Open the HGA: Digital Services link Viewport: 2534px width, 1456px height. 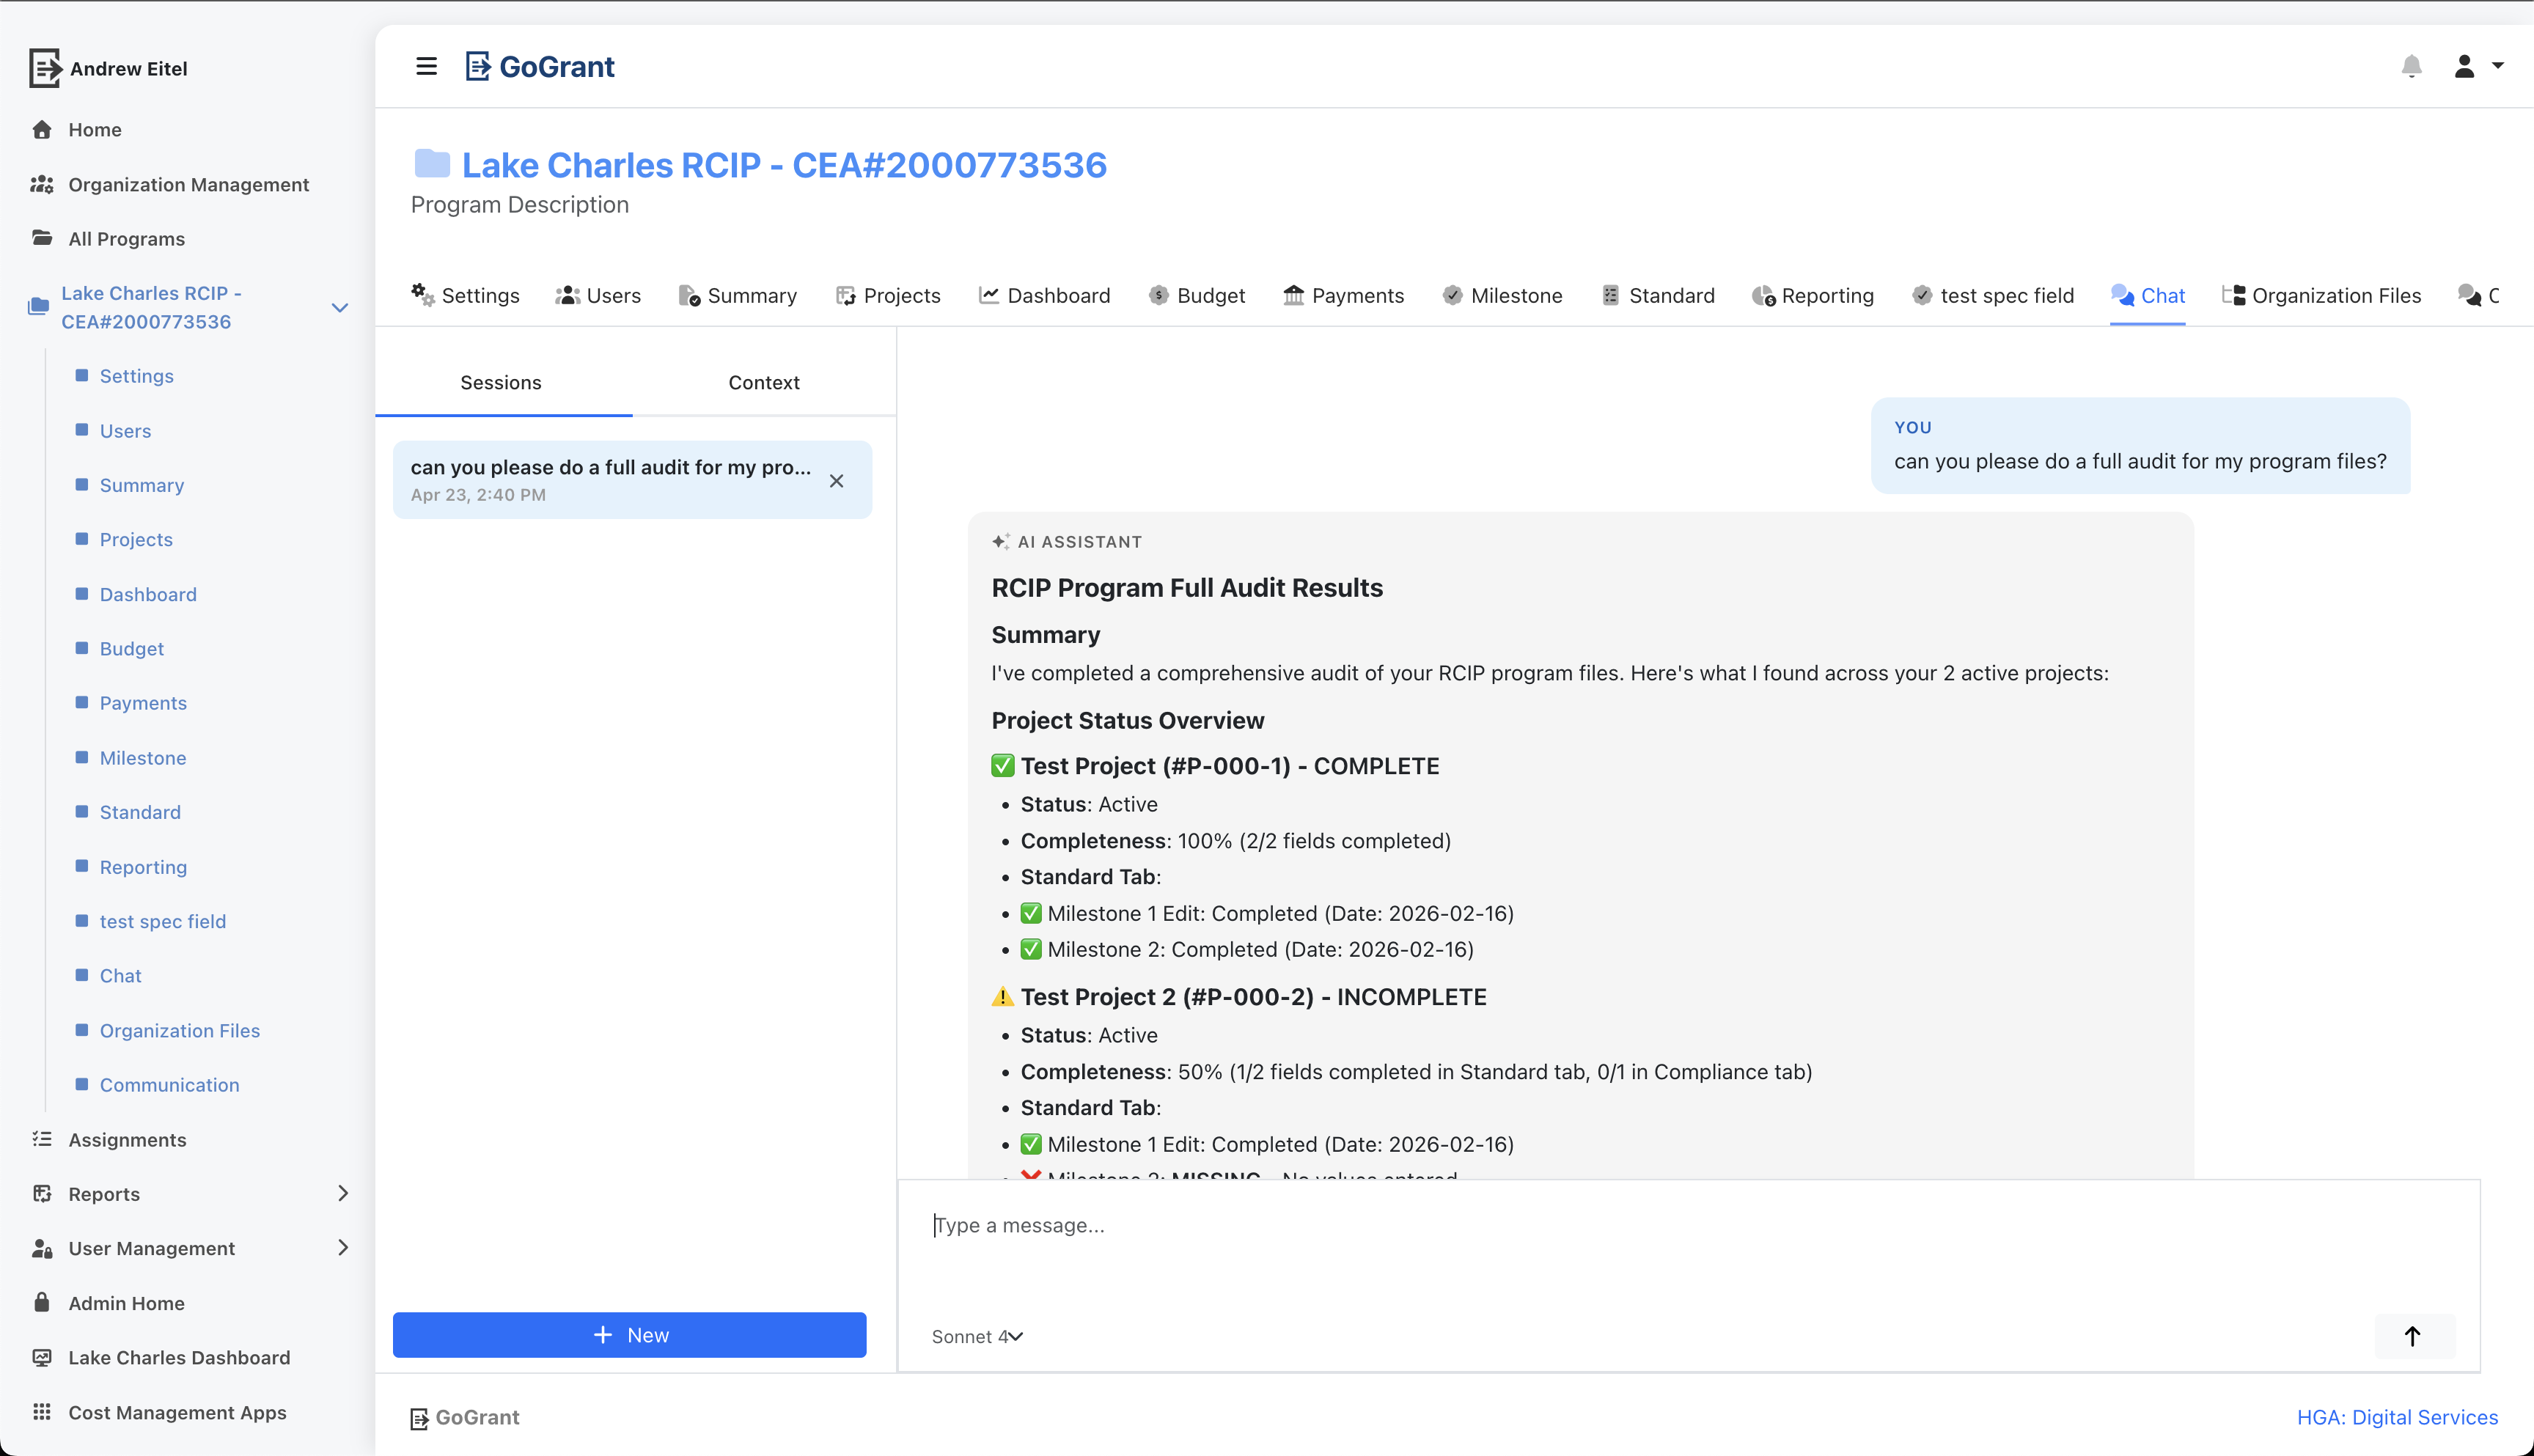pyautogui.click(x=2395, y=1417)
